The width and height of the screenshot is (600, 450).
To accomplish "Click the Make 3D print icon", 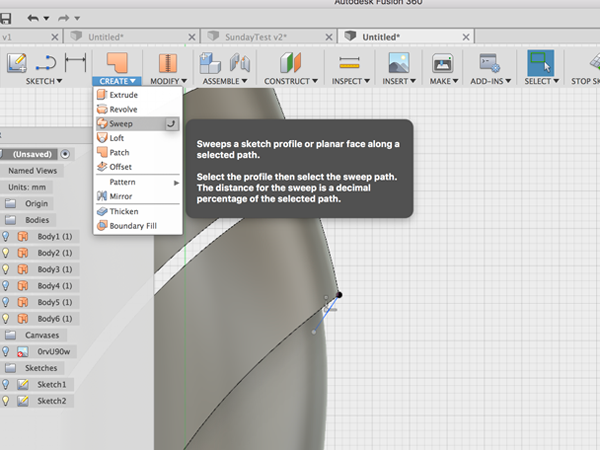I will [x=443, y=62].
